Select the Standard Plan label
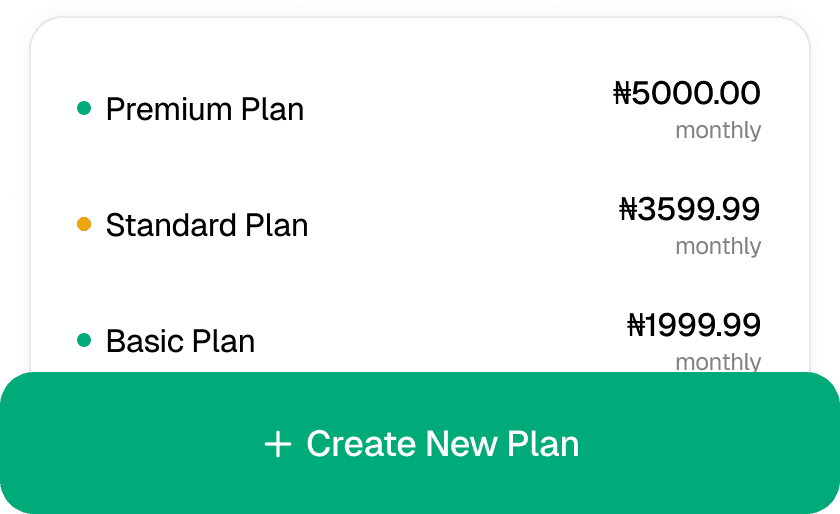This screenshot has height=514, width=840. [206, 225]
